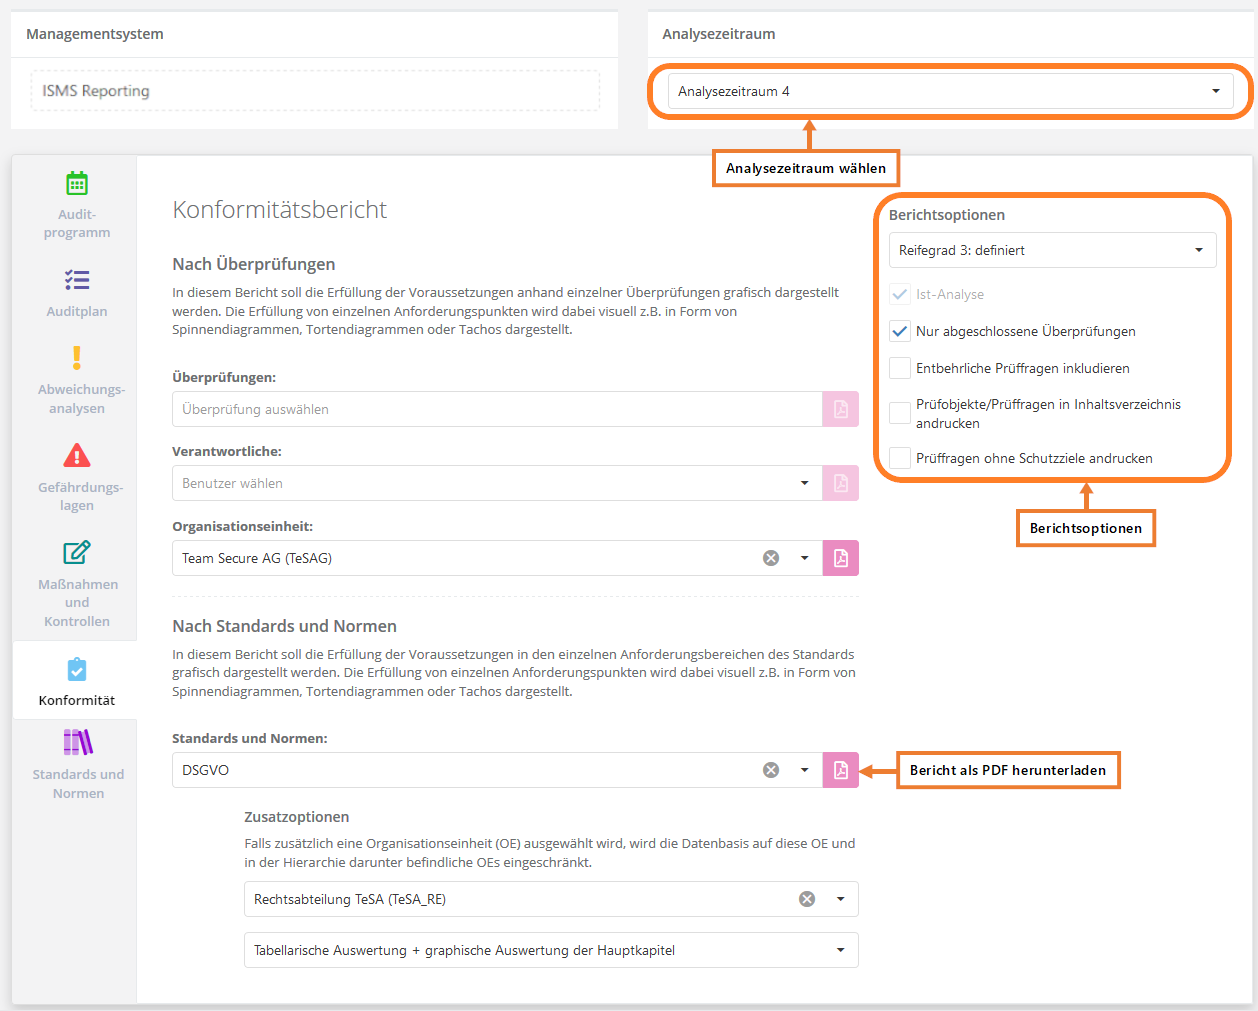Tick Prüfobjekte/Prüffragen in Inhaltsverzeichnis andrucken
Image resolution: width=1258 pixels, height=1011 pixels.
point(900,413)
